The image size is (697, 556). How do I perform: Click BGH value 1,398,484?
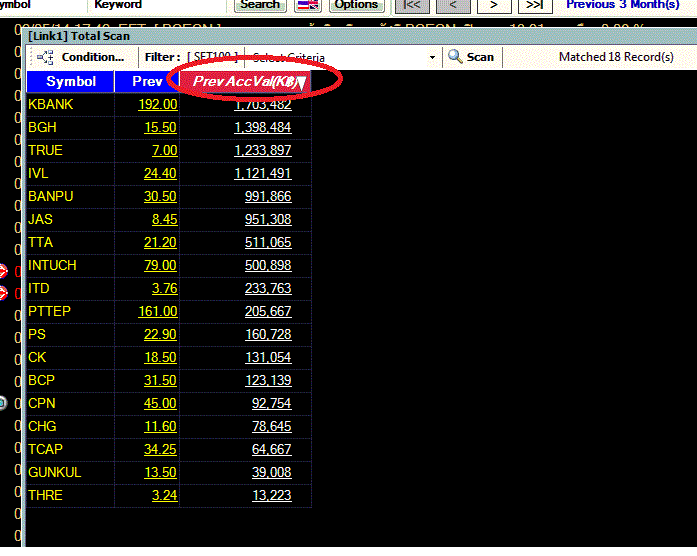point(263,128)
